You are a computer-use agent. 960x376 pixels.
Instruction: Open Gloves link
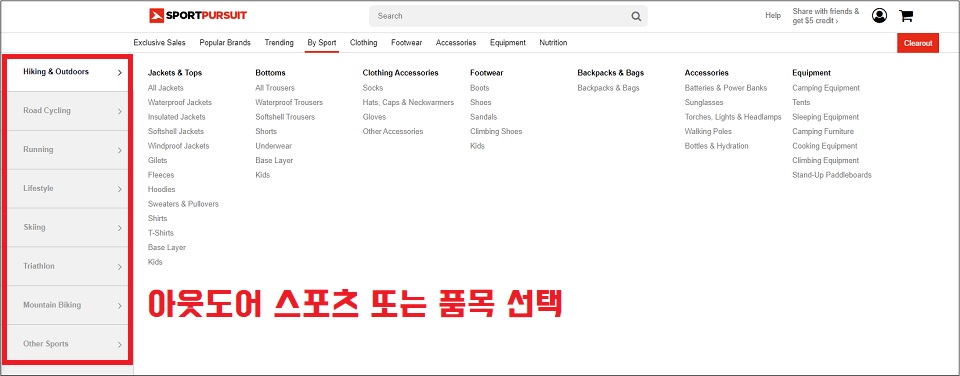coord(374,117)
